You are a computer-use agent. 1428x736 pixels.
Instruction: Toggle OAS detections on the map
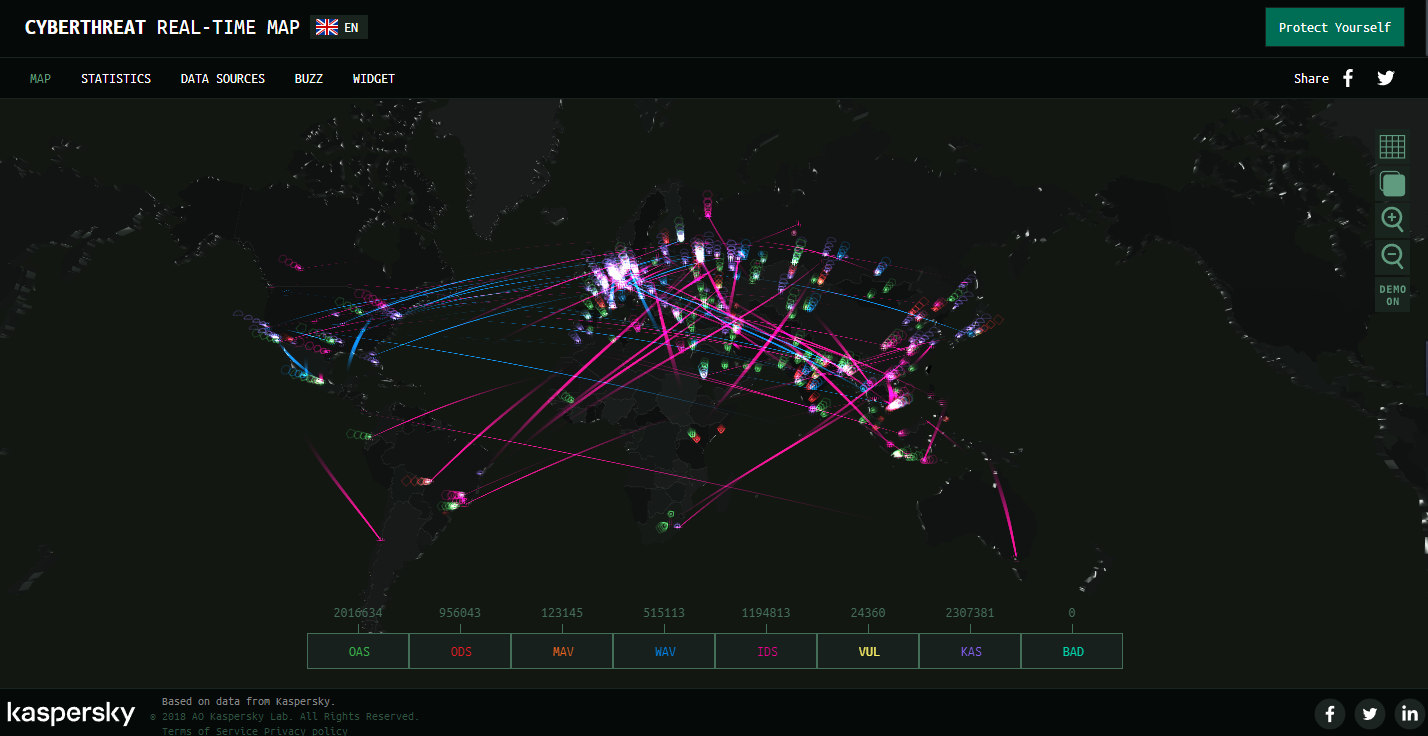coord(358,651)
